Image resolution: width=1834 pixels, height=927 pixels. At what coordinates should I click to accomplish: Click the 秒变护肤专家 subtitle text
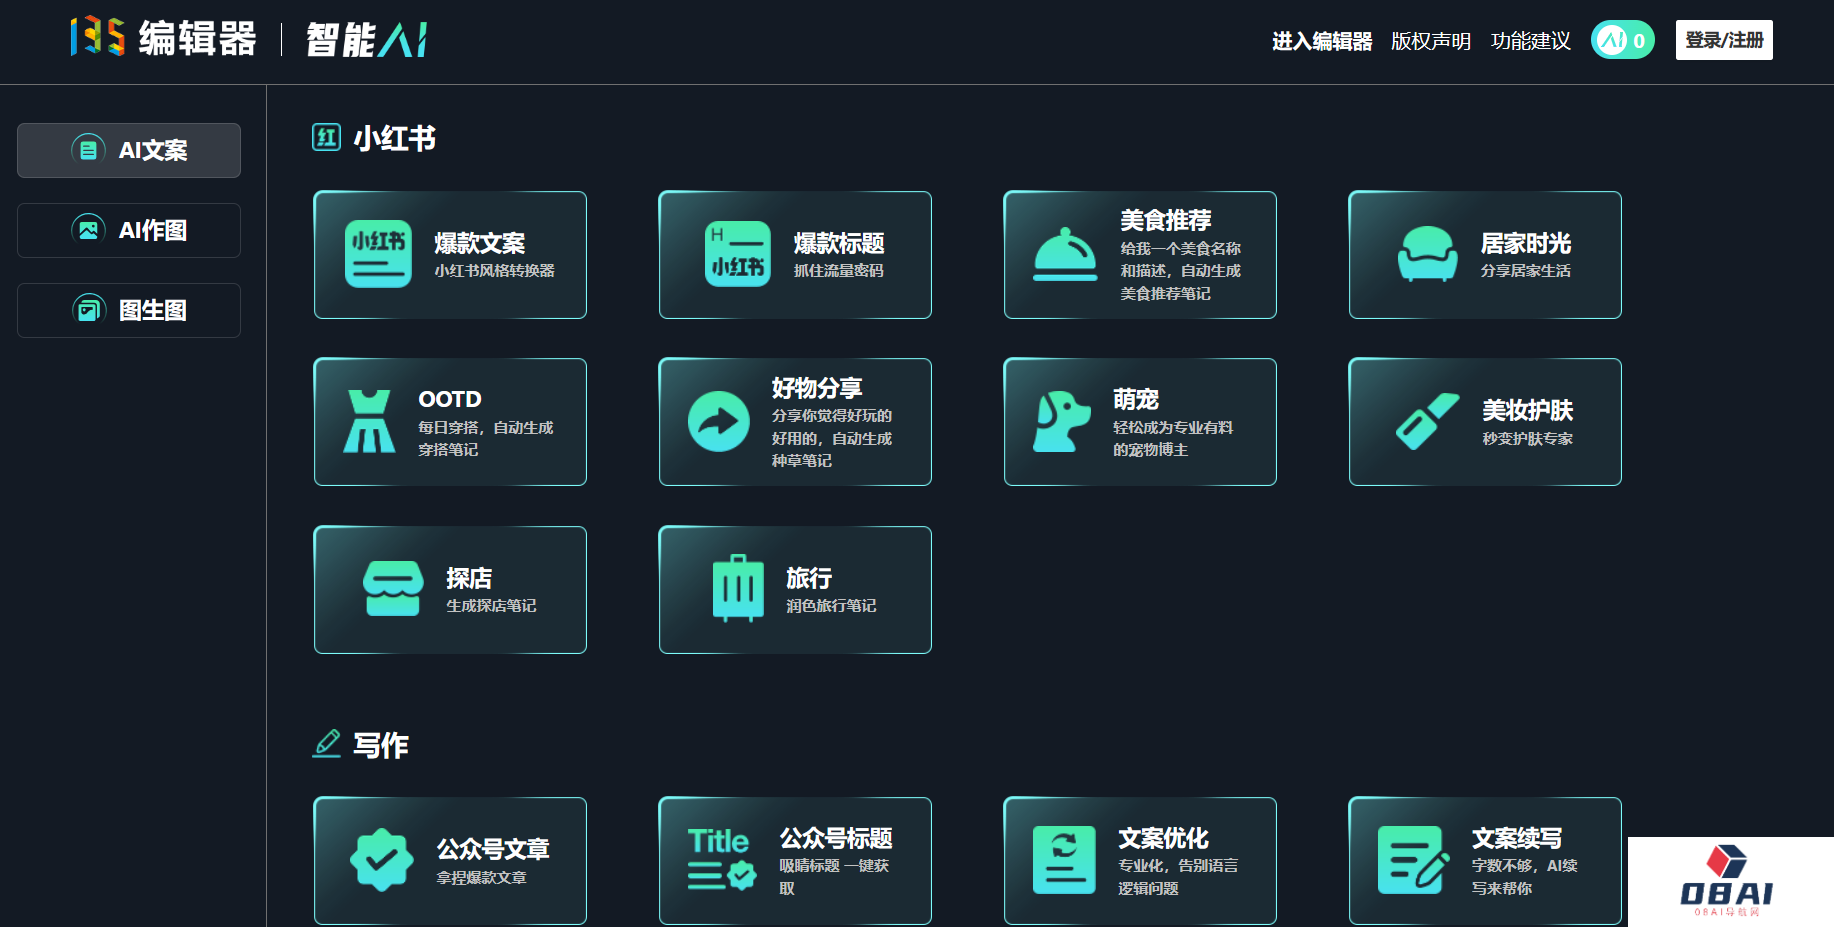(x=1528, y=439)
